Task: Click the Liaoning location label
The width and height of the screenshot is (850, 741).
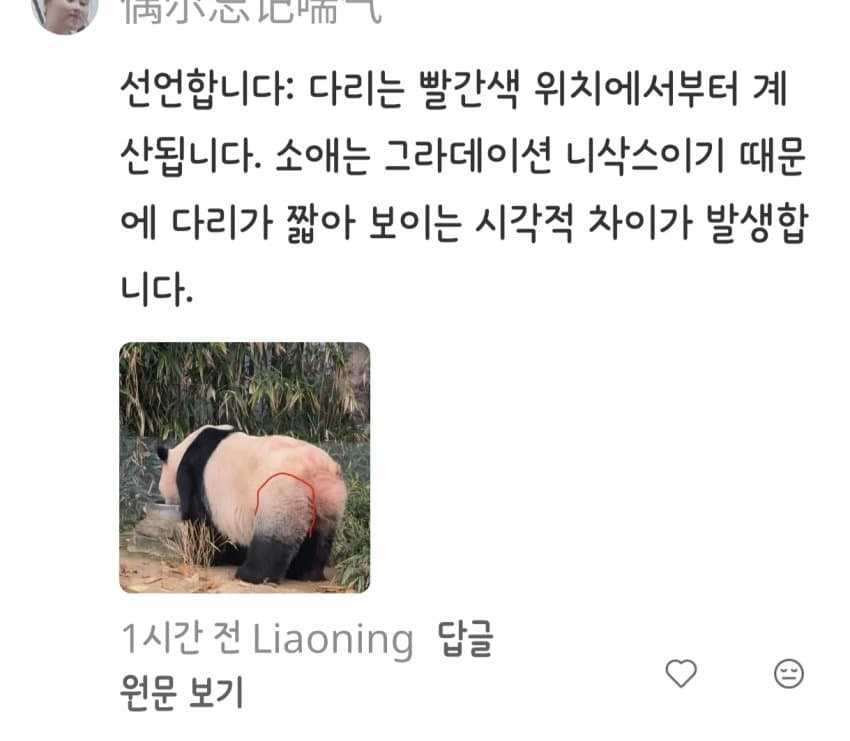Action: [x=333, y=640]
